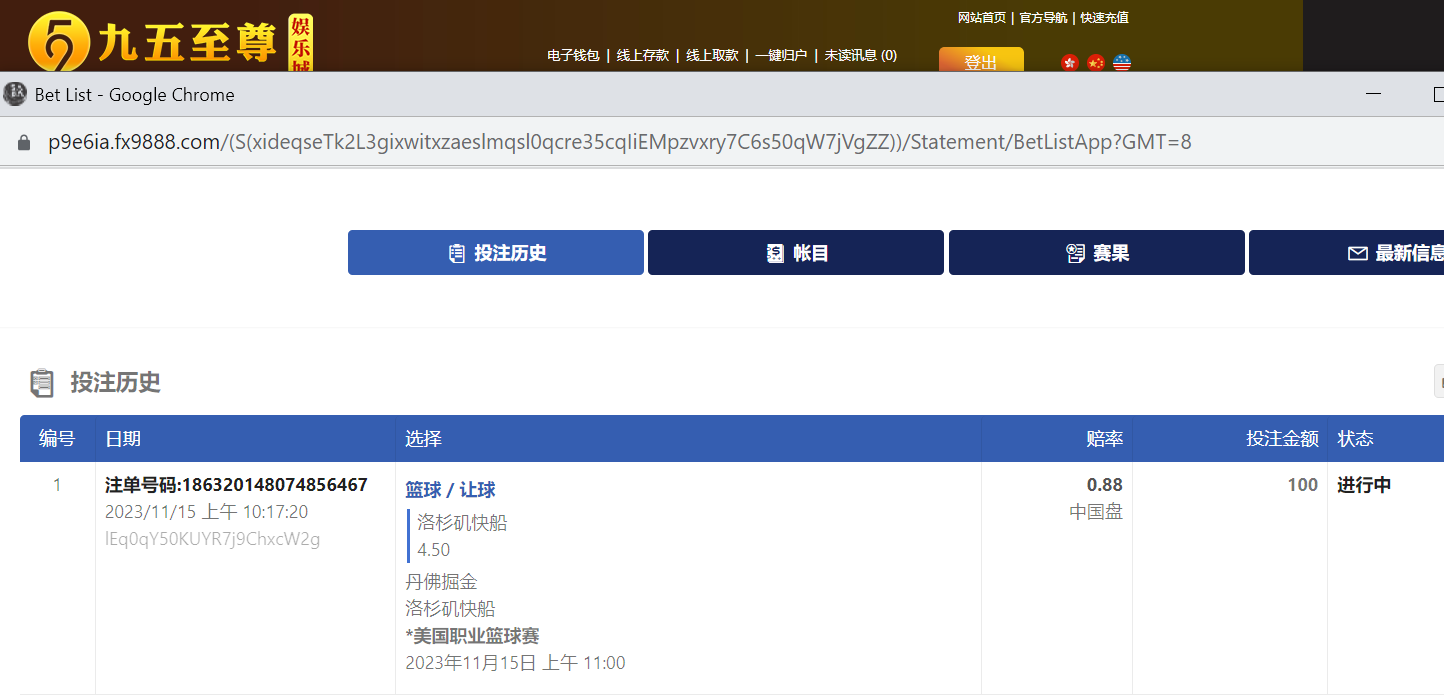
Task: Switch to the 帐目 tab
Action: pyautogui.click(x=796, y=253)
